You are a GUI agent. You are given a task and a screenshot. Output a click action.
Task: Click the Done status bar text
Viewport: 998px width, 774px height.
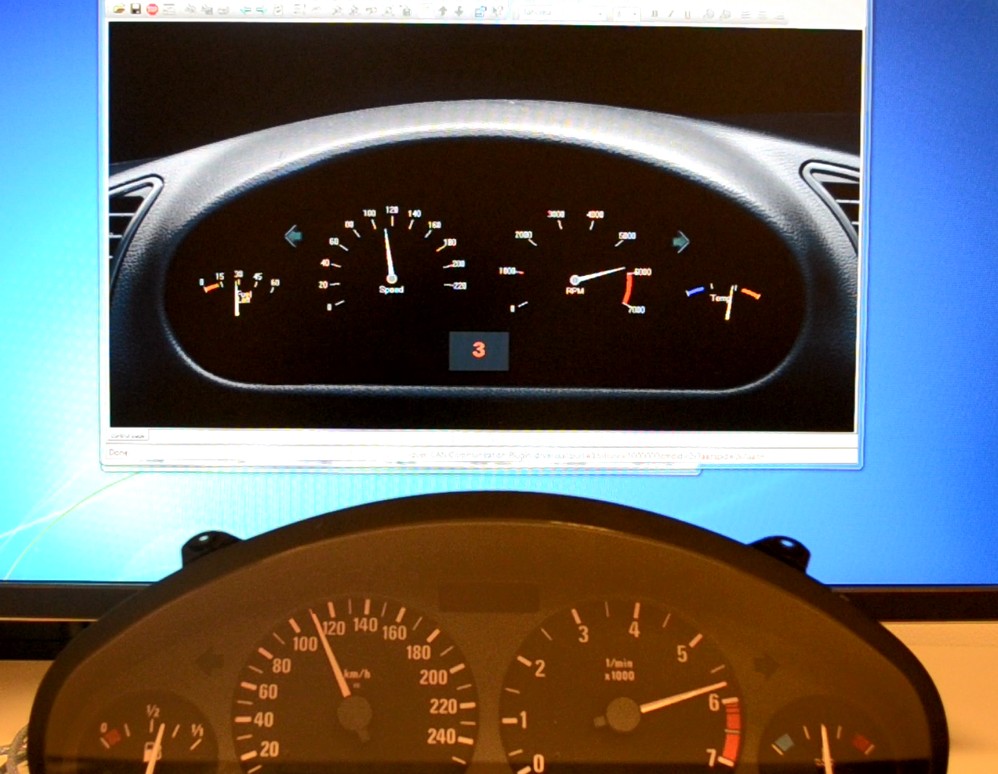click(x=118, y=452)
